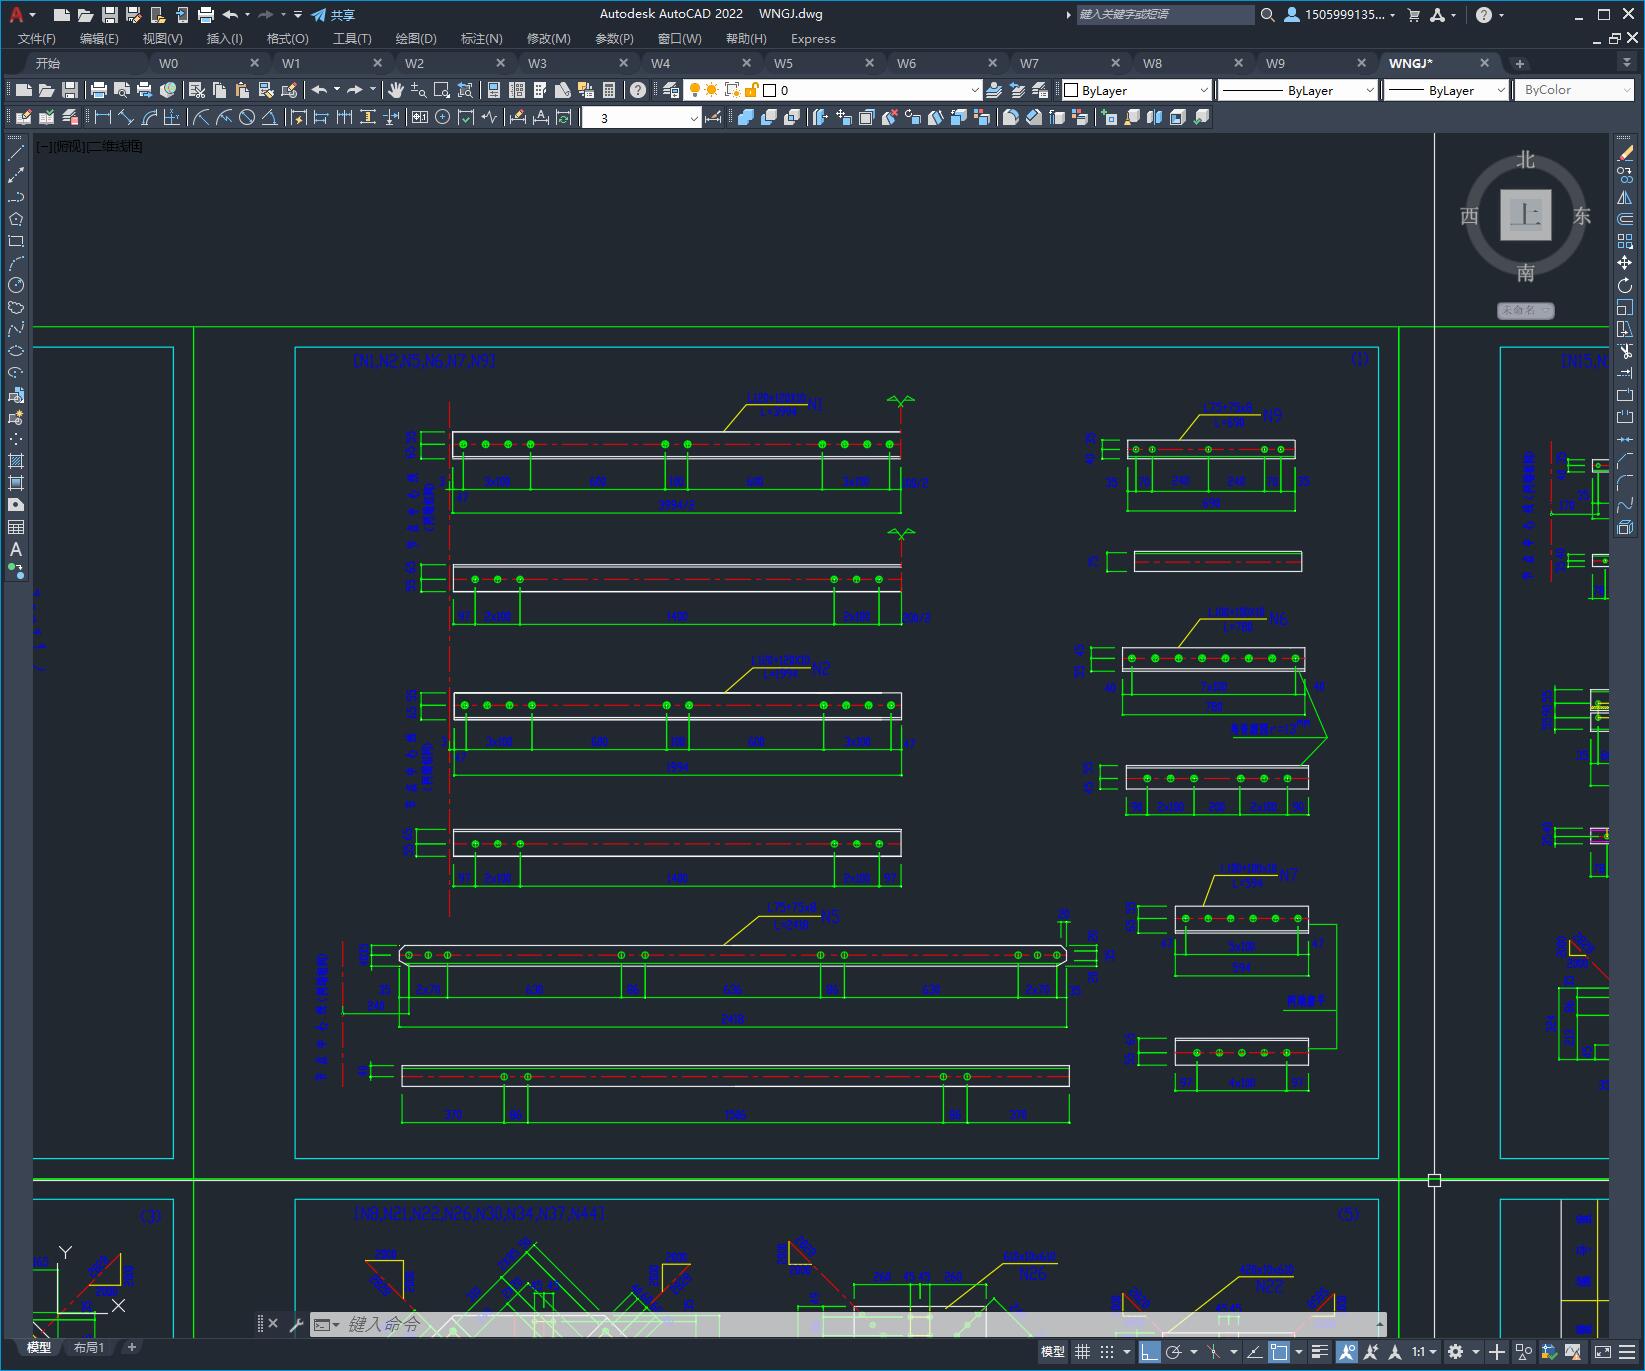Image resolution: width=1645 pixels, height=1371 pixels.
Task: Select the Trim tool in right toolbar
Action: pos(1625,351)
